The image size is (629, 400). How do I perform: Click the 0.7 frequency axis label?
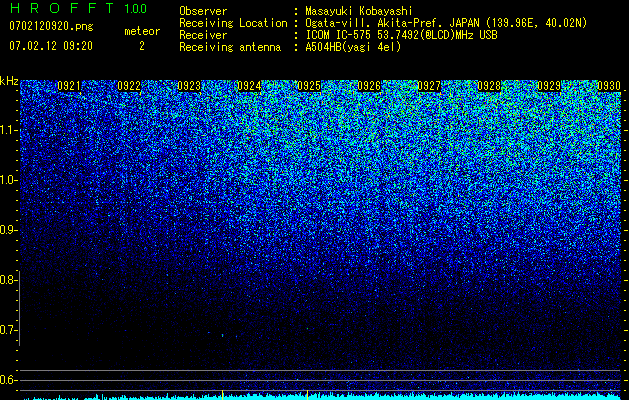(8, 330)
